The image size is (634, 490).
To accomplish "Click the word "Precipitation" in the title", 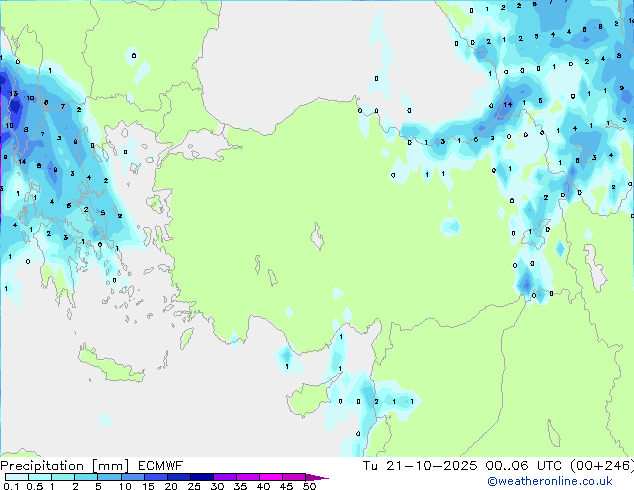I will (x=42, y=466).
